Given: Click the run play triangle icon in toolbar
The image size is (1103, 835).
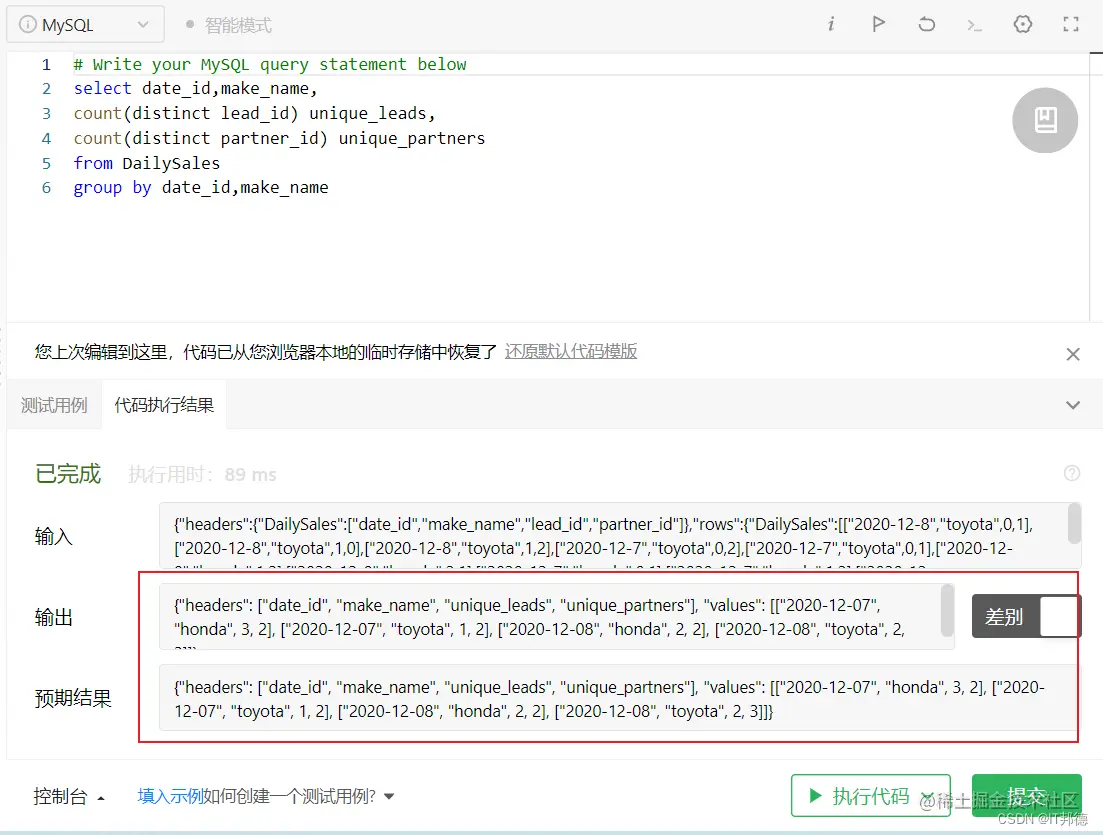Looking at the screenshot, I should 878,25.
